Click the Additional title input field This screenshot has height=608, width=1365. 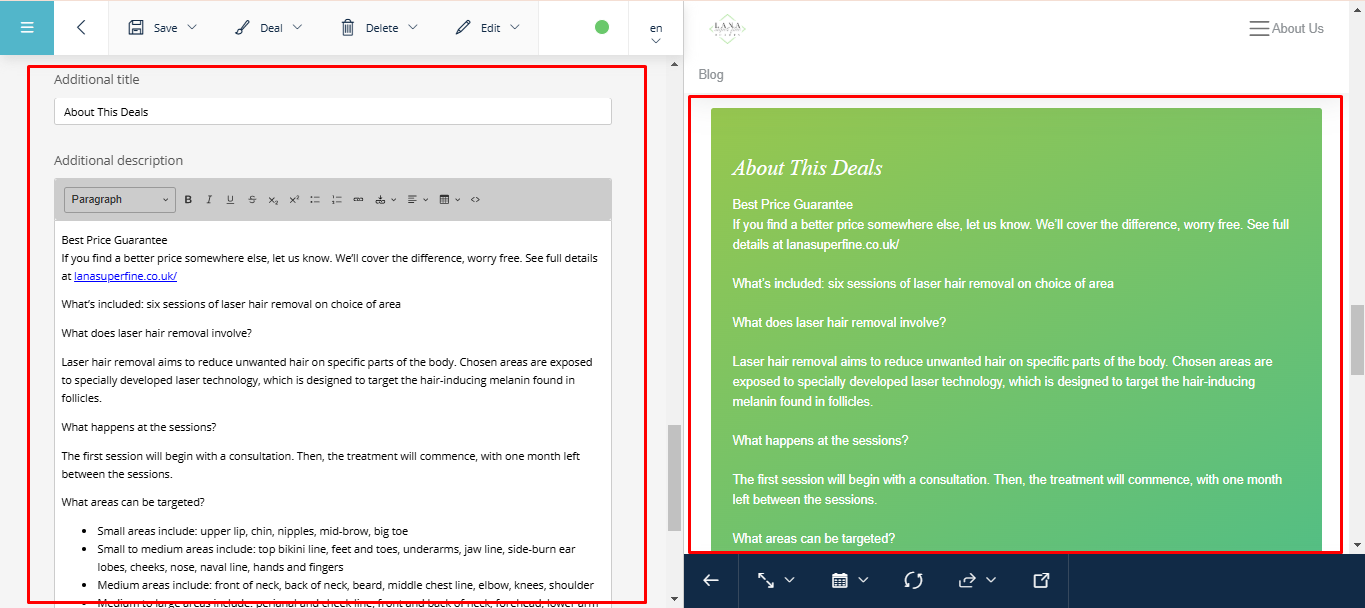(x=332, y=112)
